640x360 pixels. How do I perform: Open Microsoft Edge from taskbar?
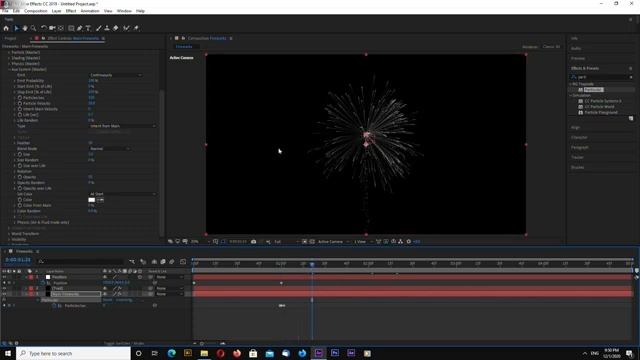171,353
